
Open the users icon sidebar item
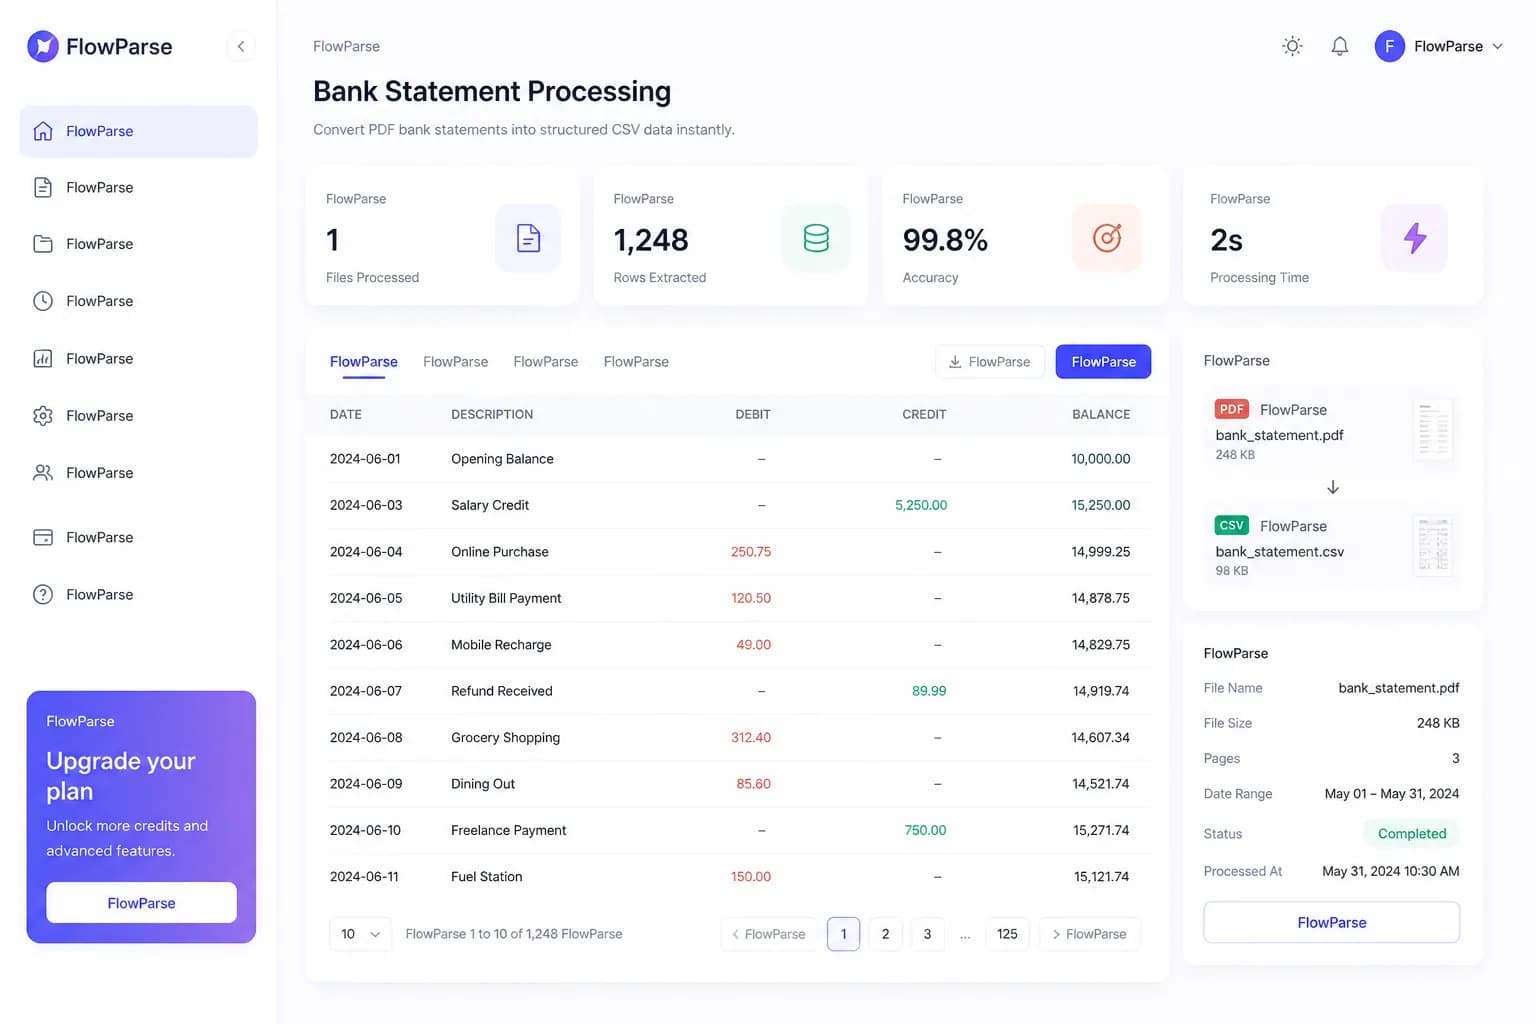pos(43,472)
